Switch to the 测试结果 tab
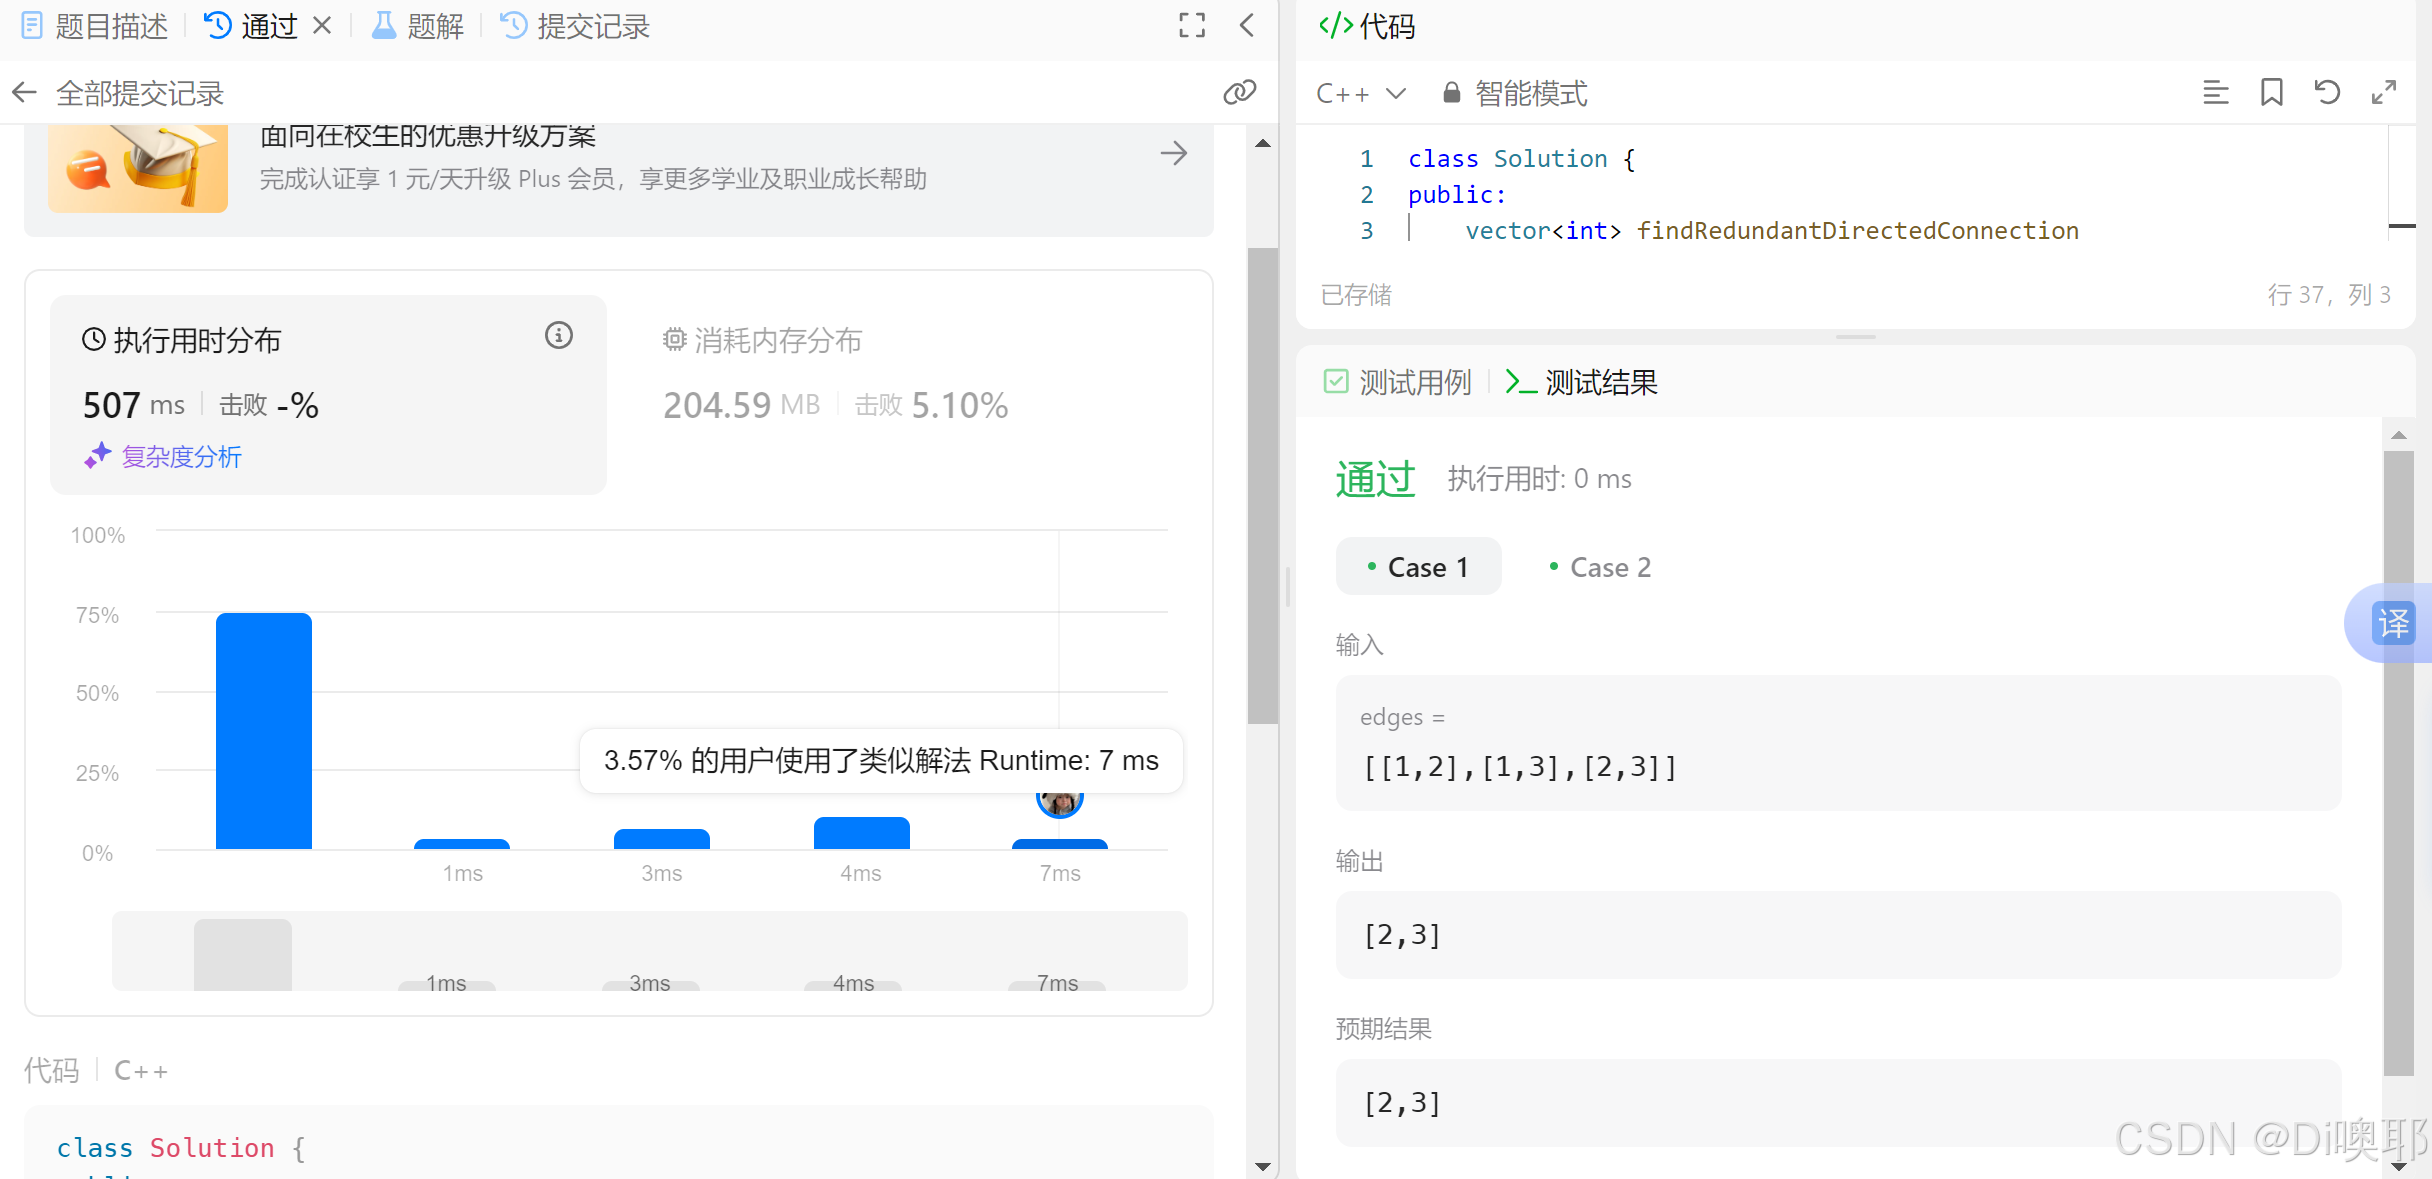 1600,381
